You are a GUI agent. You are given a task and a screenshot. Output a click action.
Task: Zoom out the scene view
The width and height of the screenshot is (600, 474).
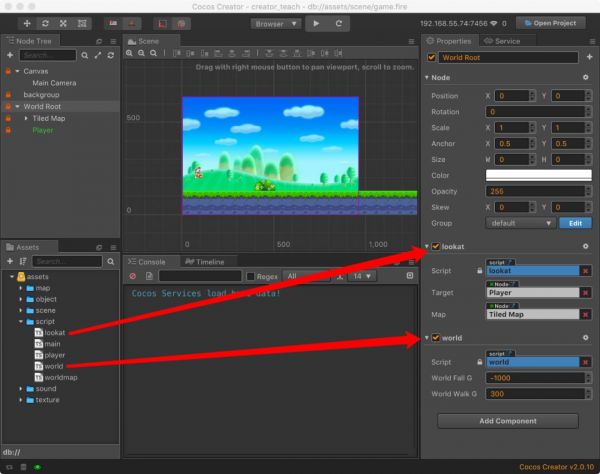(x=141, y=53)
